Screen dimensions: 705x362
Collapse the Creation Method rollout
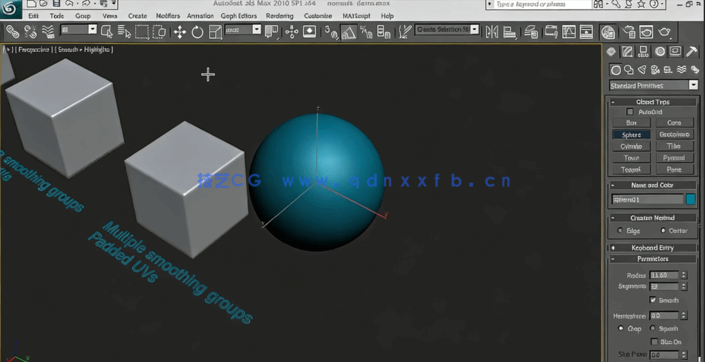point(653,218)
